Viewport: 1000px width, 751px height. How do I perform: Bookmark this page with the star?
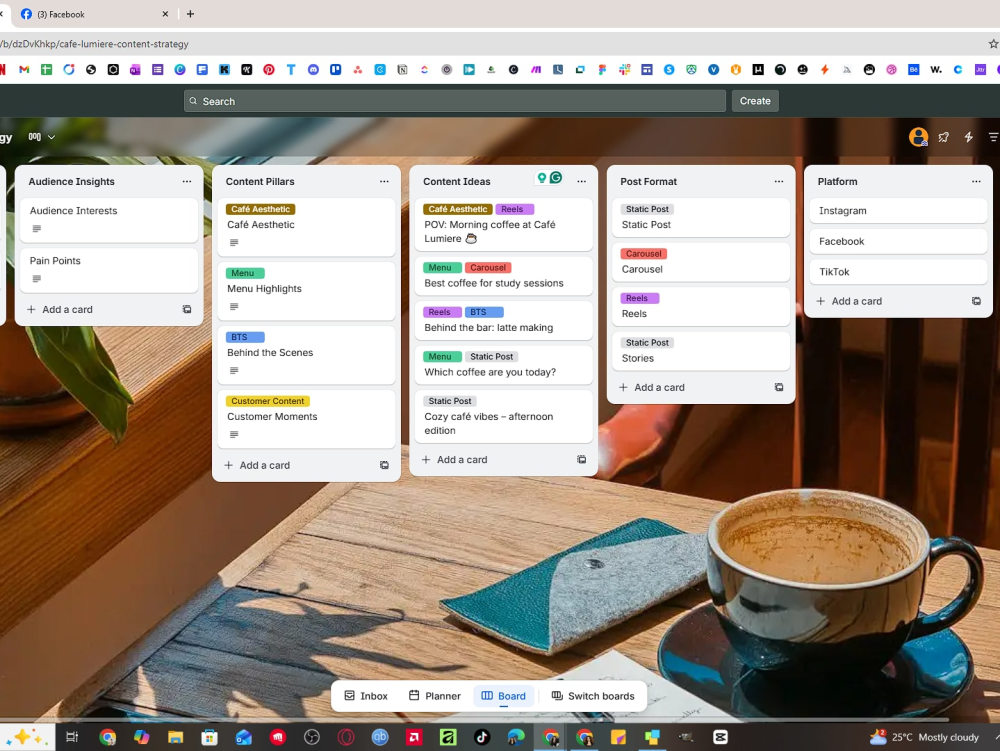993,44
